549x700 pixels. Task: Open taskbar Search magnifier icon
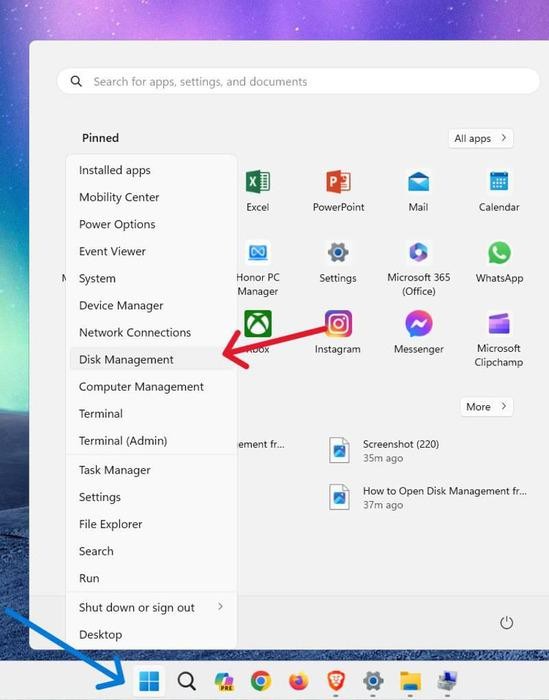pyautogui.click(x=187, y=681)
